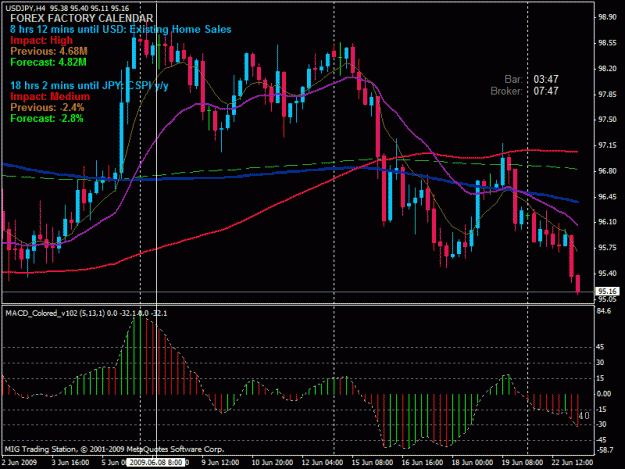
Task: Click the 'Impact: Medium' label
Action: (50, 97)
